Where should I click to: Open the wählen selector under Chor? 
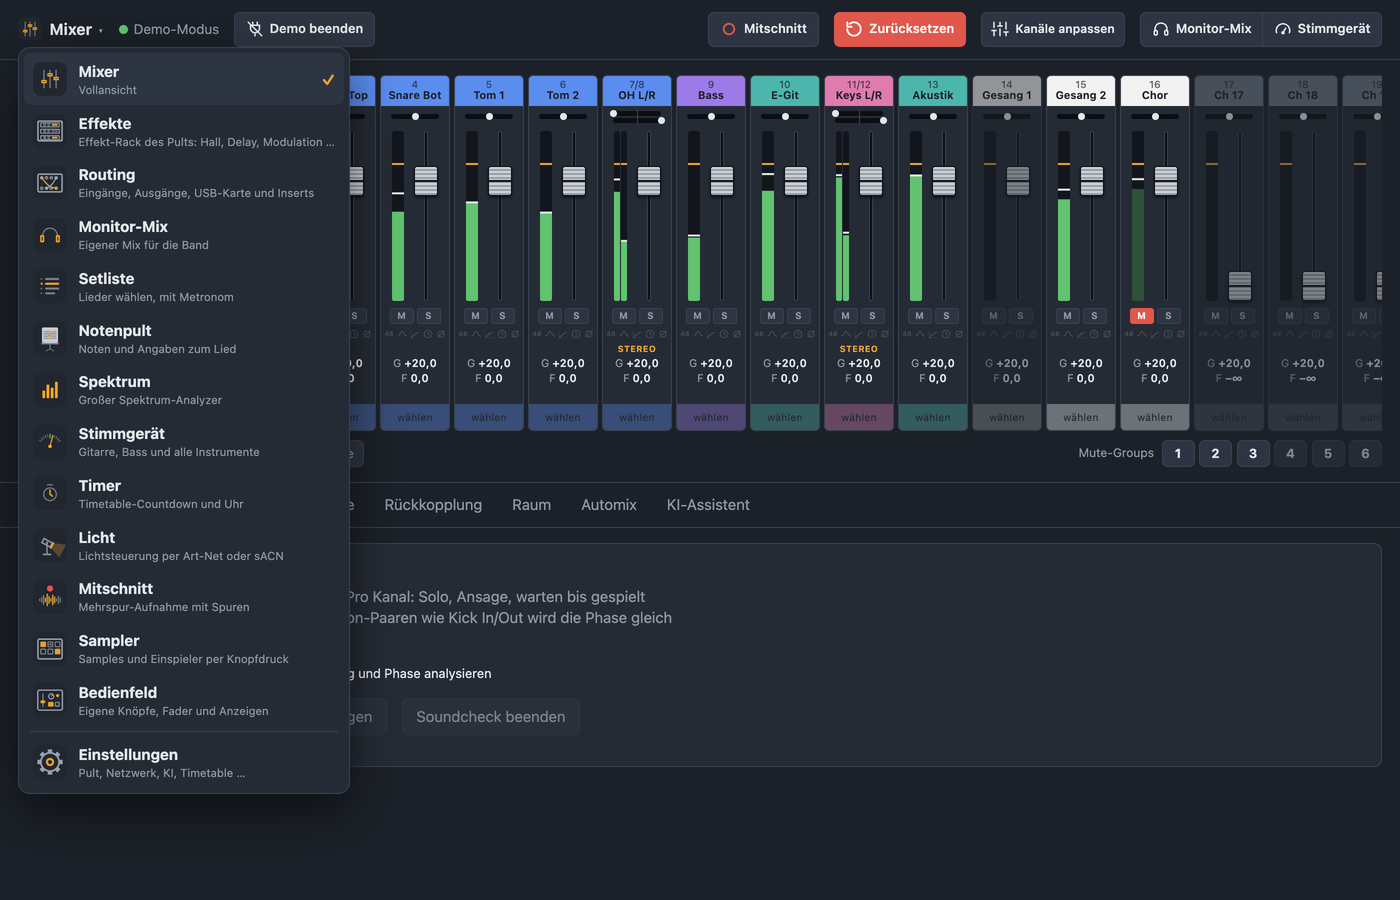pyautogui.click(x=1155, y=417)
